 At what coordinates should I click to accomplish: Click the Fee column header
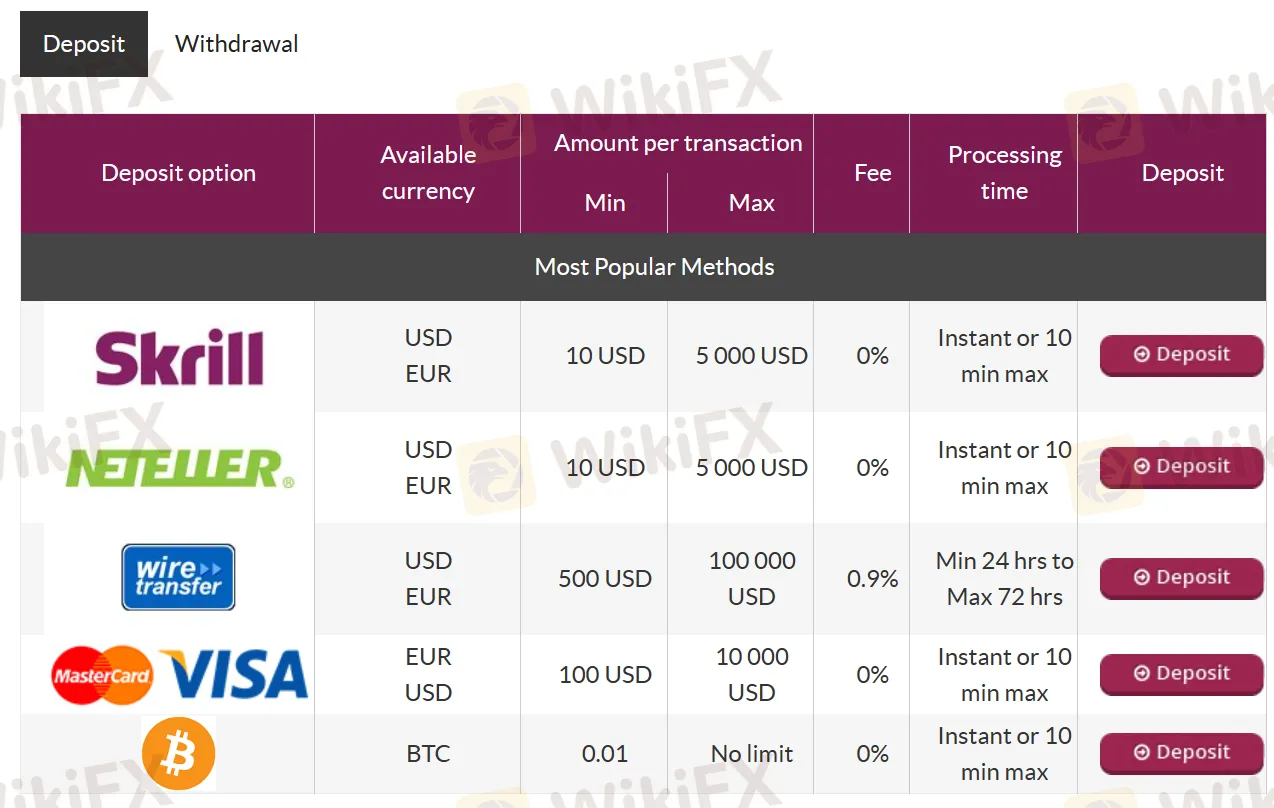point(872,173)
